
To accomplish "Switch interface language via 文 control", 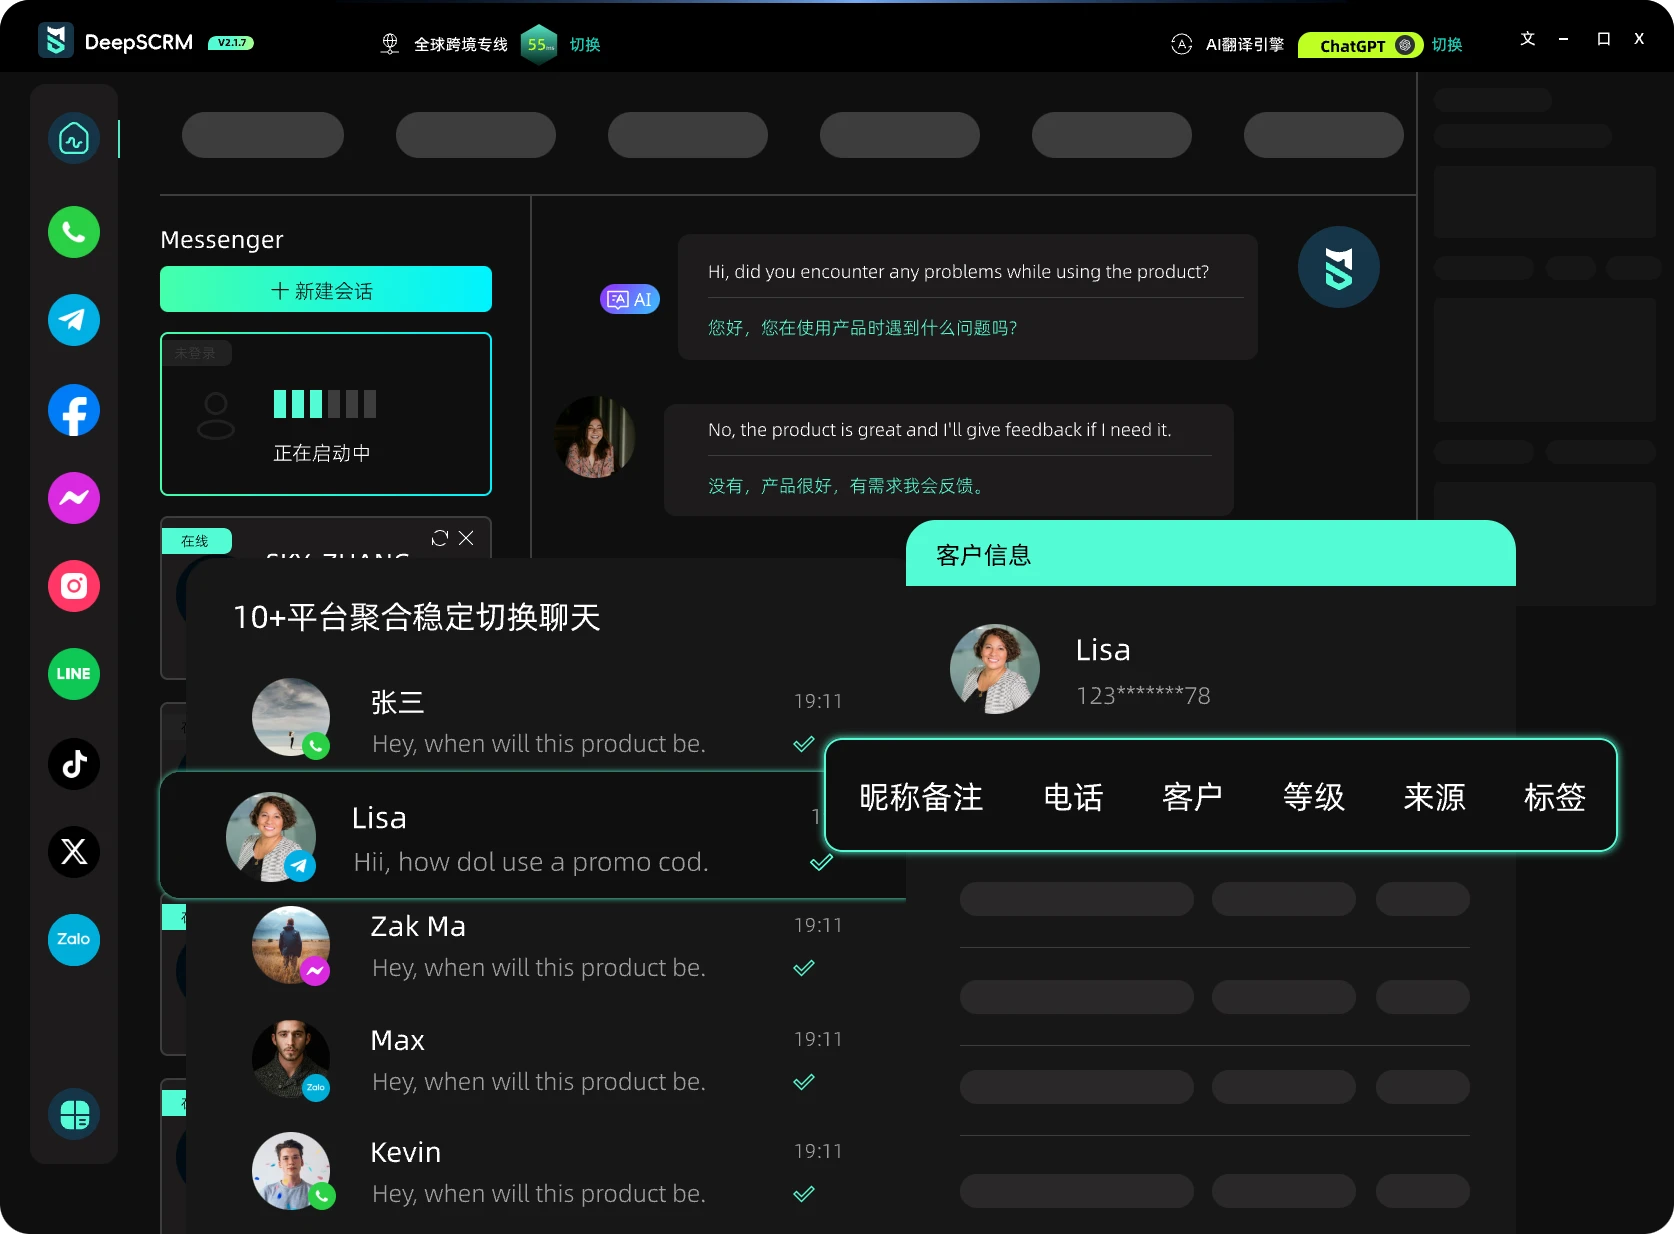I will pyautogui.click(x=1527, y=39).
